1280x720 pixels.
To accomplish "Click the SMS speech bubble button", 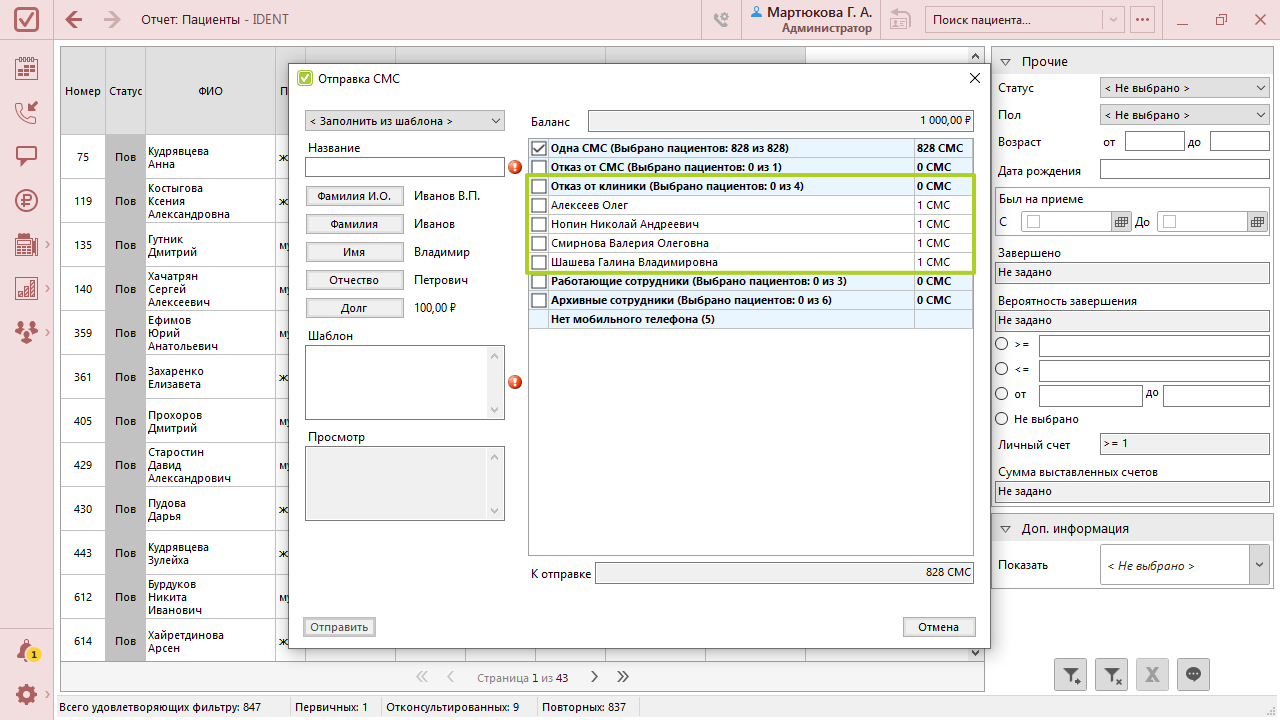I will click(x=1193, y=675).
